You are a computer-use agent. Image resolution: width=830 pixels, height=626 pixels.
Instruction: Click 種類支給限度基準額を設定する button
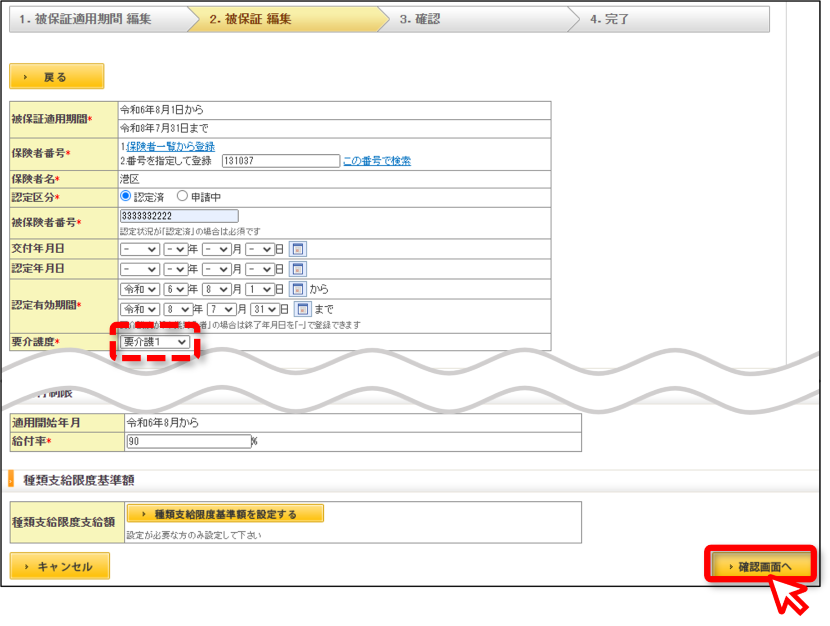pyautogui.click(x=225, y=514)
